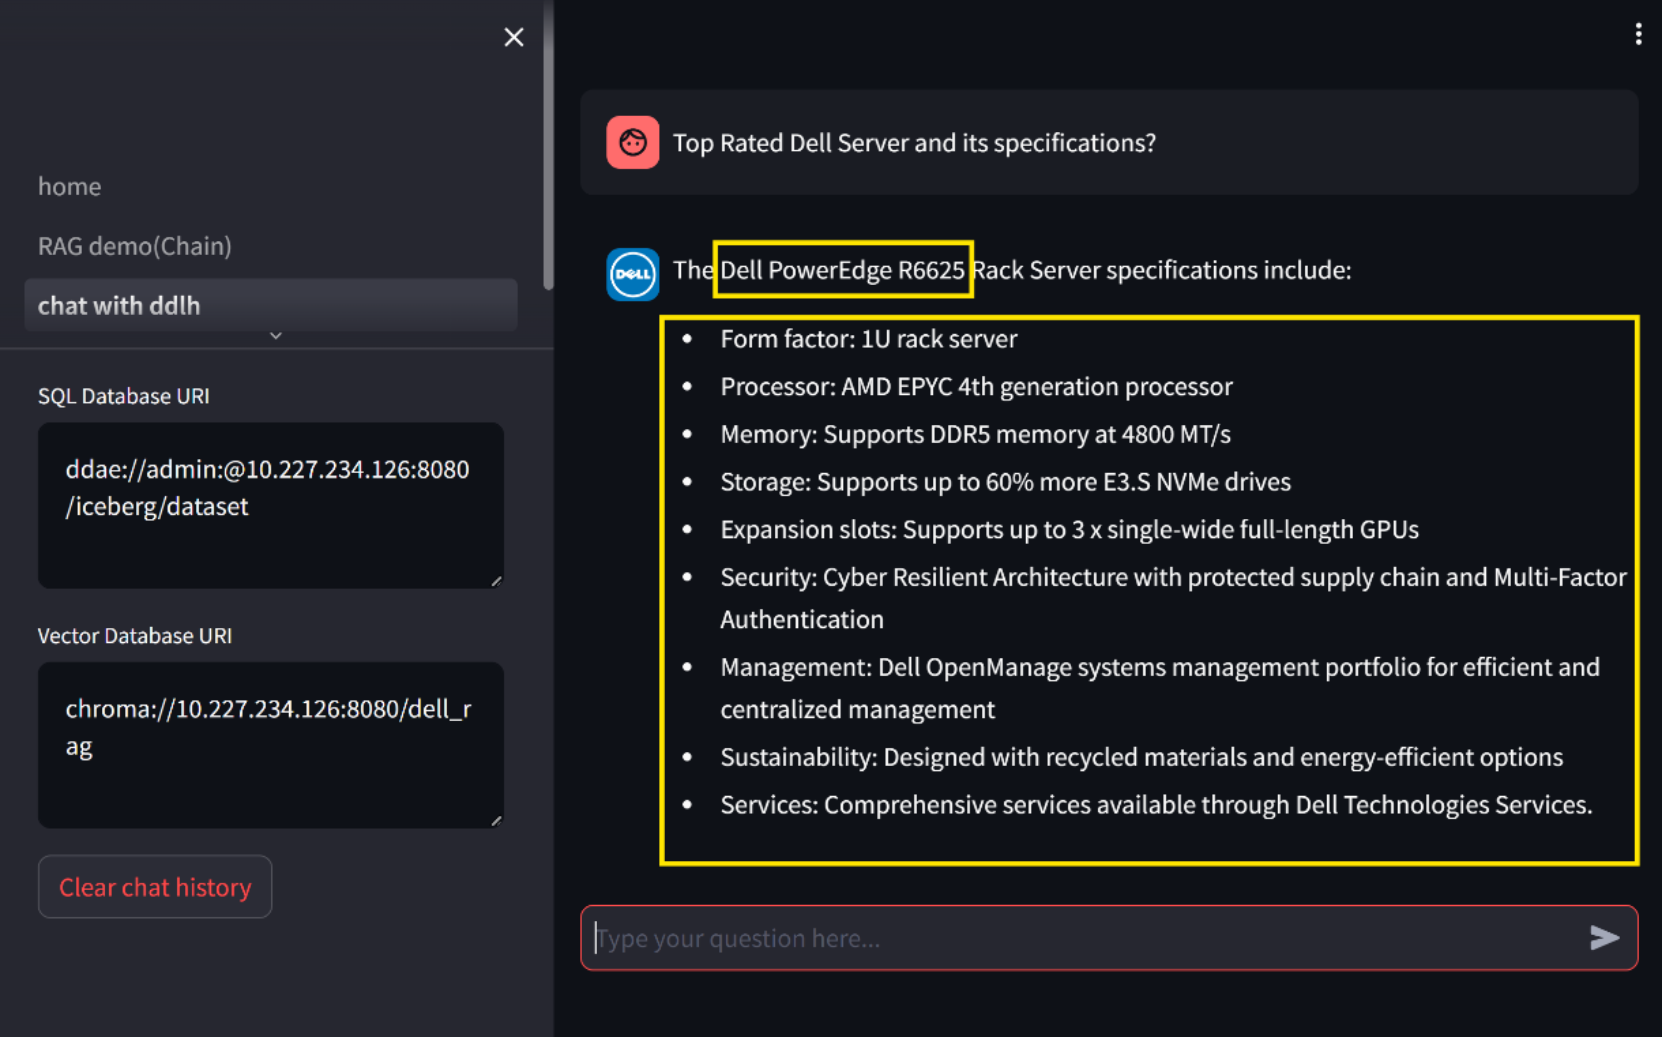Focus the SQL Database URI text area

pyautogui.click(x=270, y=505)
